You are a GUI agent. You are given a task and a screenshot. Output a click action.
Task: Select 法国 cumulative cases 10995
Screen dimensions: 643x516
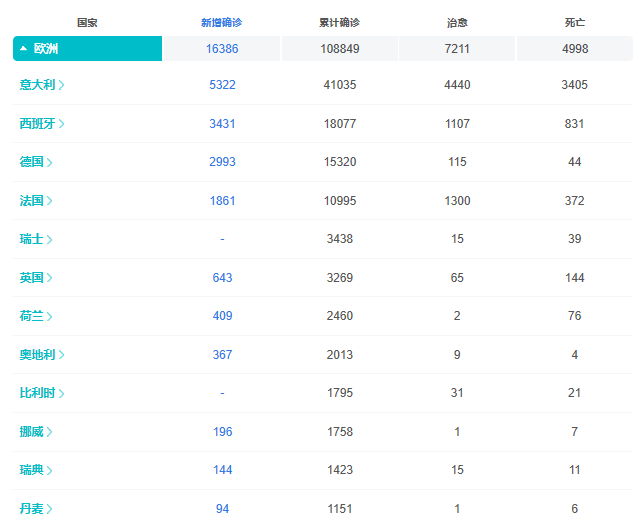coord(340,201)
